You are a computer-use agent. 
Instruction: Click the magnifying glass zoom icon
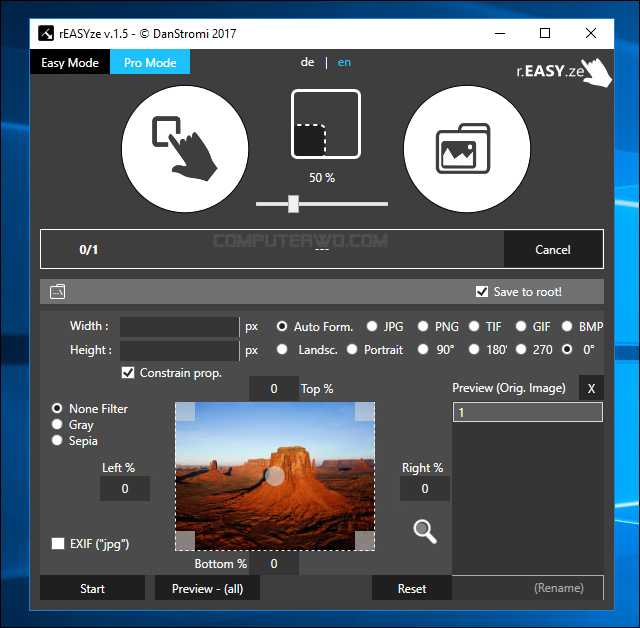[x=425, y=531]
